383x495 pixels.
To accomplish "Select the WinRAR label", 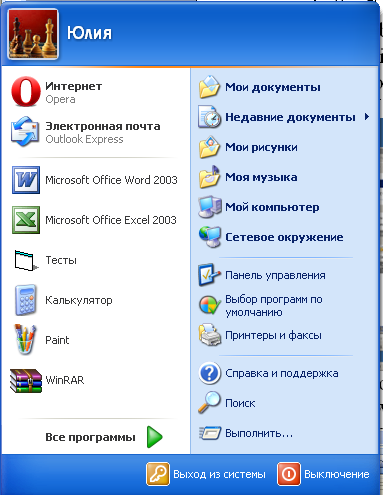I will point(65,380).
